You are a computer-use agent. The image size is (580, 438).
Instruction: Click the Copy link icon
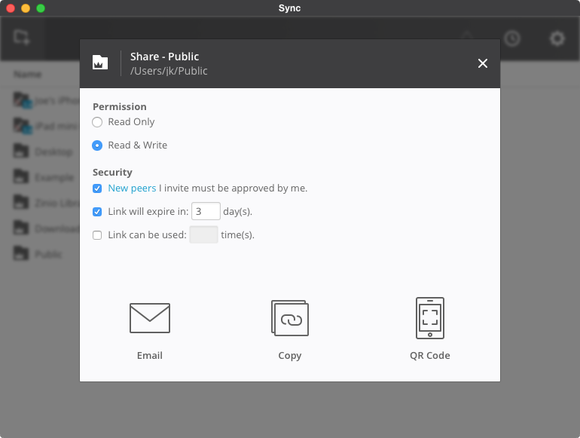click(x=290, y=318)
